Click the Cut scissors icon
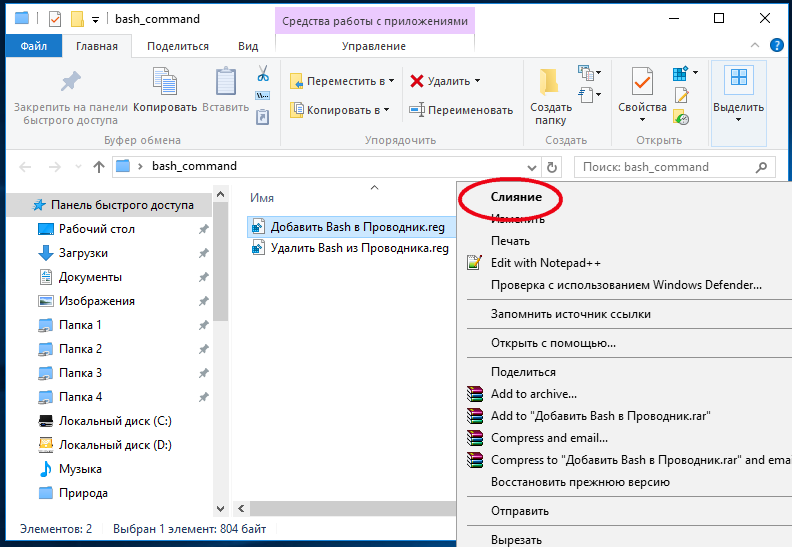This screenshot has width=792, height=547. tap(263, 73)
